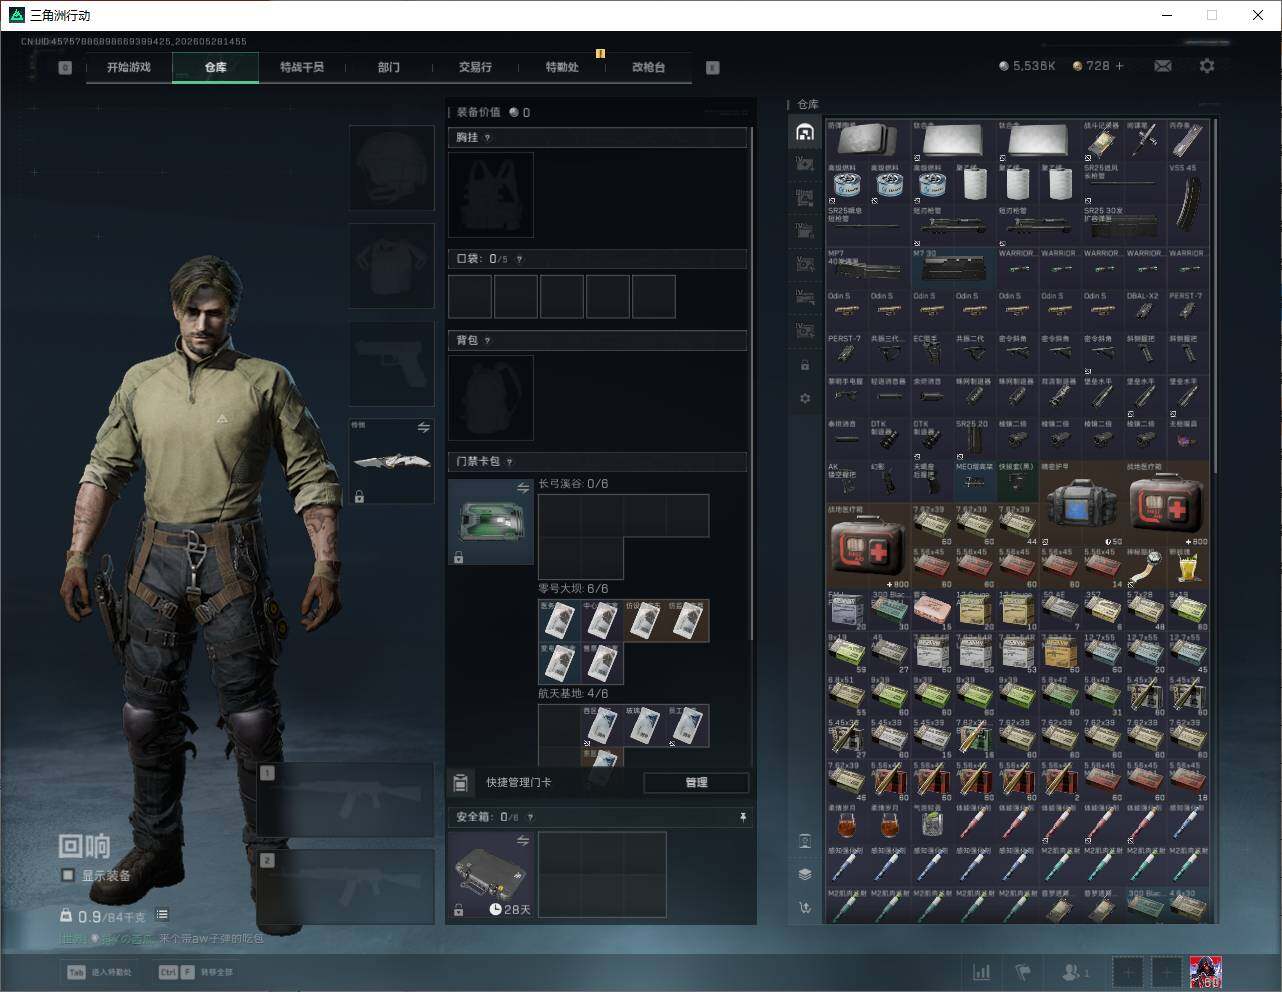Click the equipped knife slot

(x=391, y=461)
